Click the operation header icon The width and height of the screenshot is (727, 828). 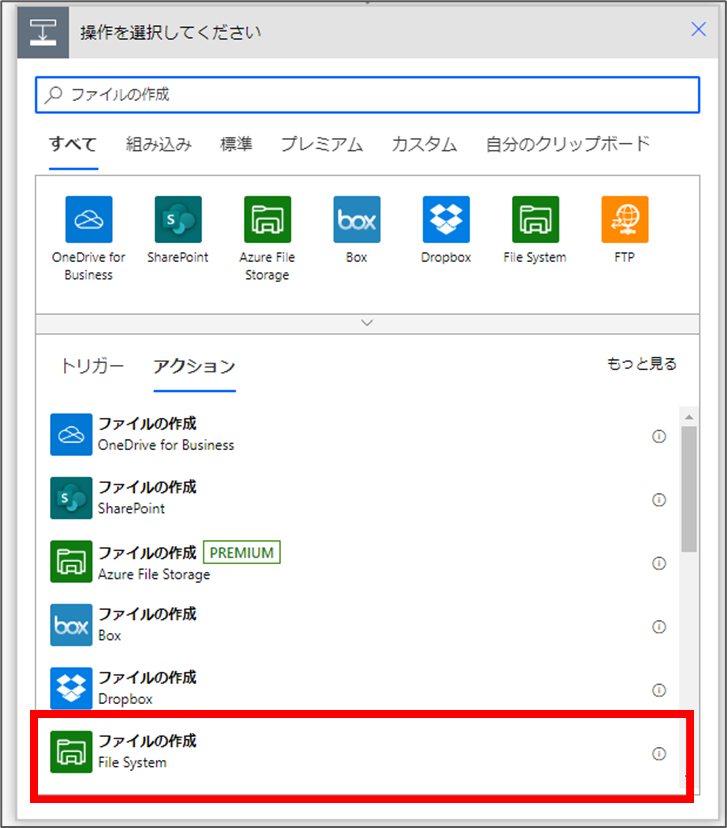(43, 32)
